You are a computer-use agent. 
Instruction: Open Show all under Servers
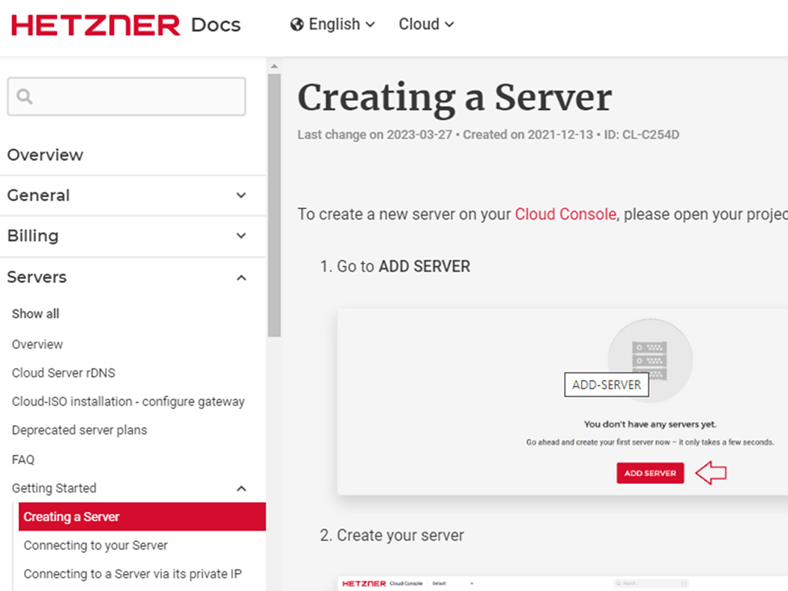coord(36,314)
